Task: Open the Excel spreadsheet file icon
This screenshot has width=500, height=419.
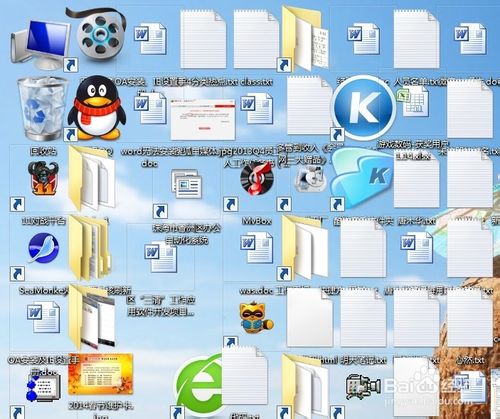Action: click(412, 102)
